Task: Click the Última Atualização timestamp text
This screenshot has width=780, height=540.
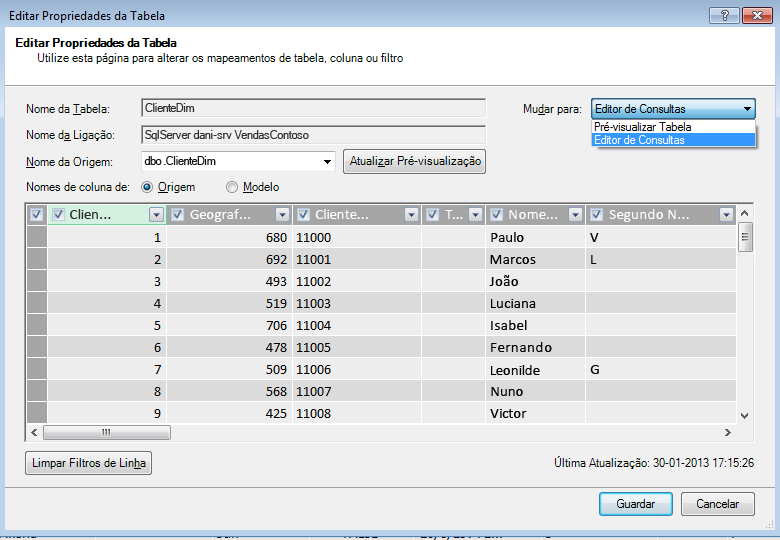Action: coord(654,463)
